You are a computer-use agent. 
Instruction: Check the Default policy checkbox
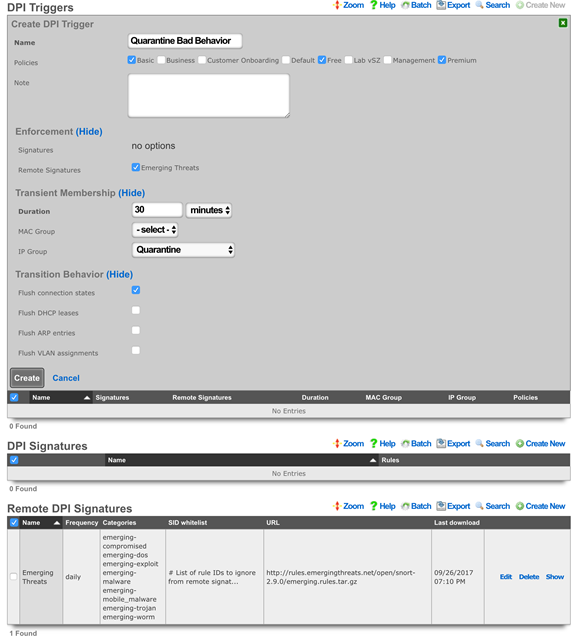(x=286, y=60)
